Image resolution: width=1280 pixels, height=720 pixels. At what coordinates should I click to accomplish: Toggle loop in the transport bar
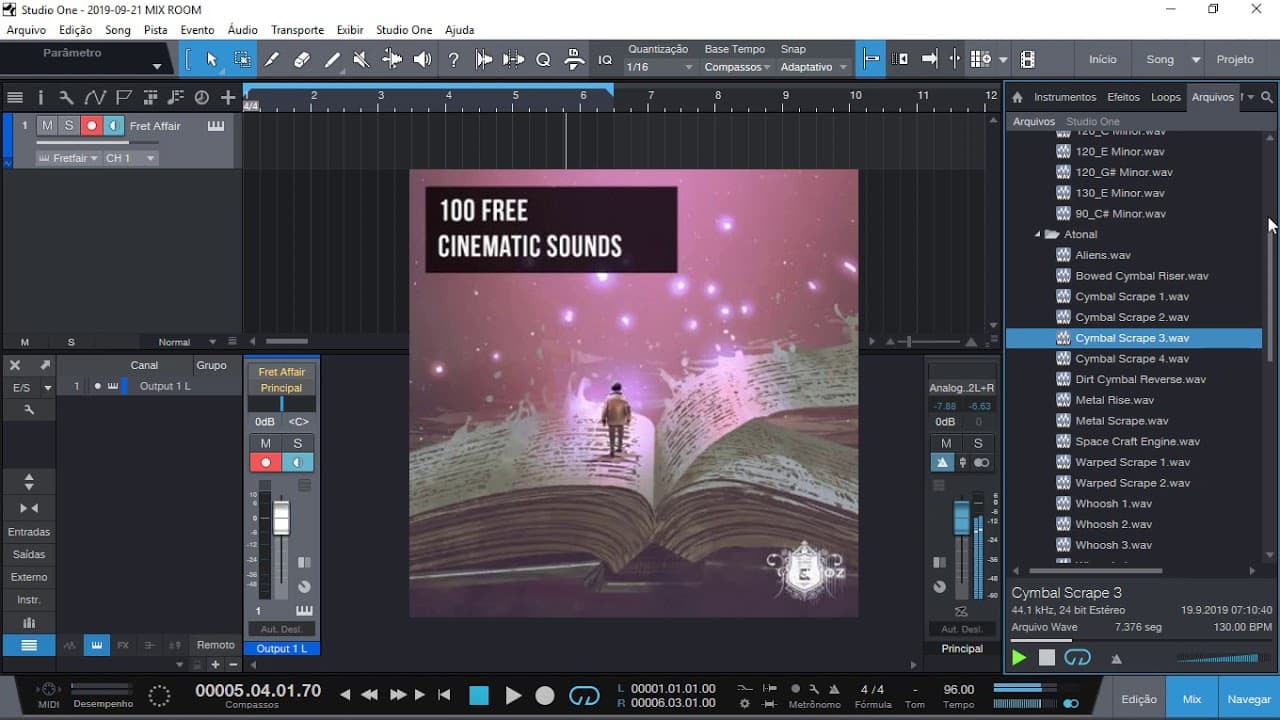tap(584, 695)
